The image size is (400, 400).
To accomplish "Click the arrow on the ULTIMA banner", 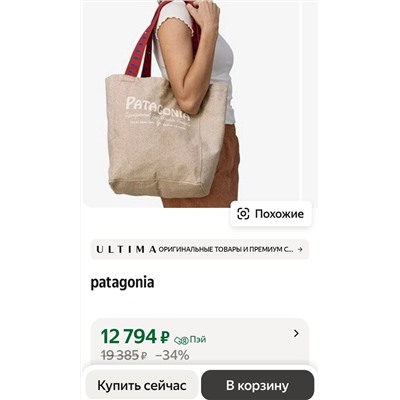I will pyautogui.click(x=300, y=249).
